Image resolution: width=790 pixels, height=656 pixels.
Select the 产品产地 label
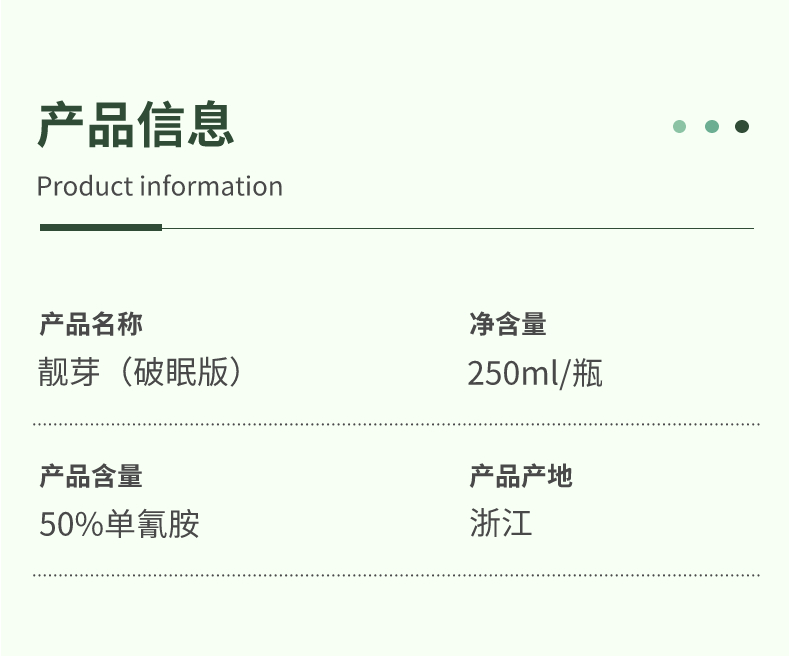[x=521, y=476]
